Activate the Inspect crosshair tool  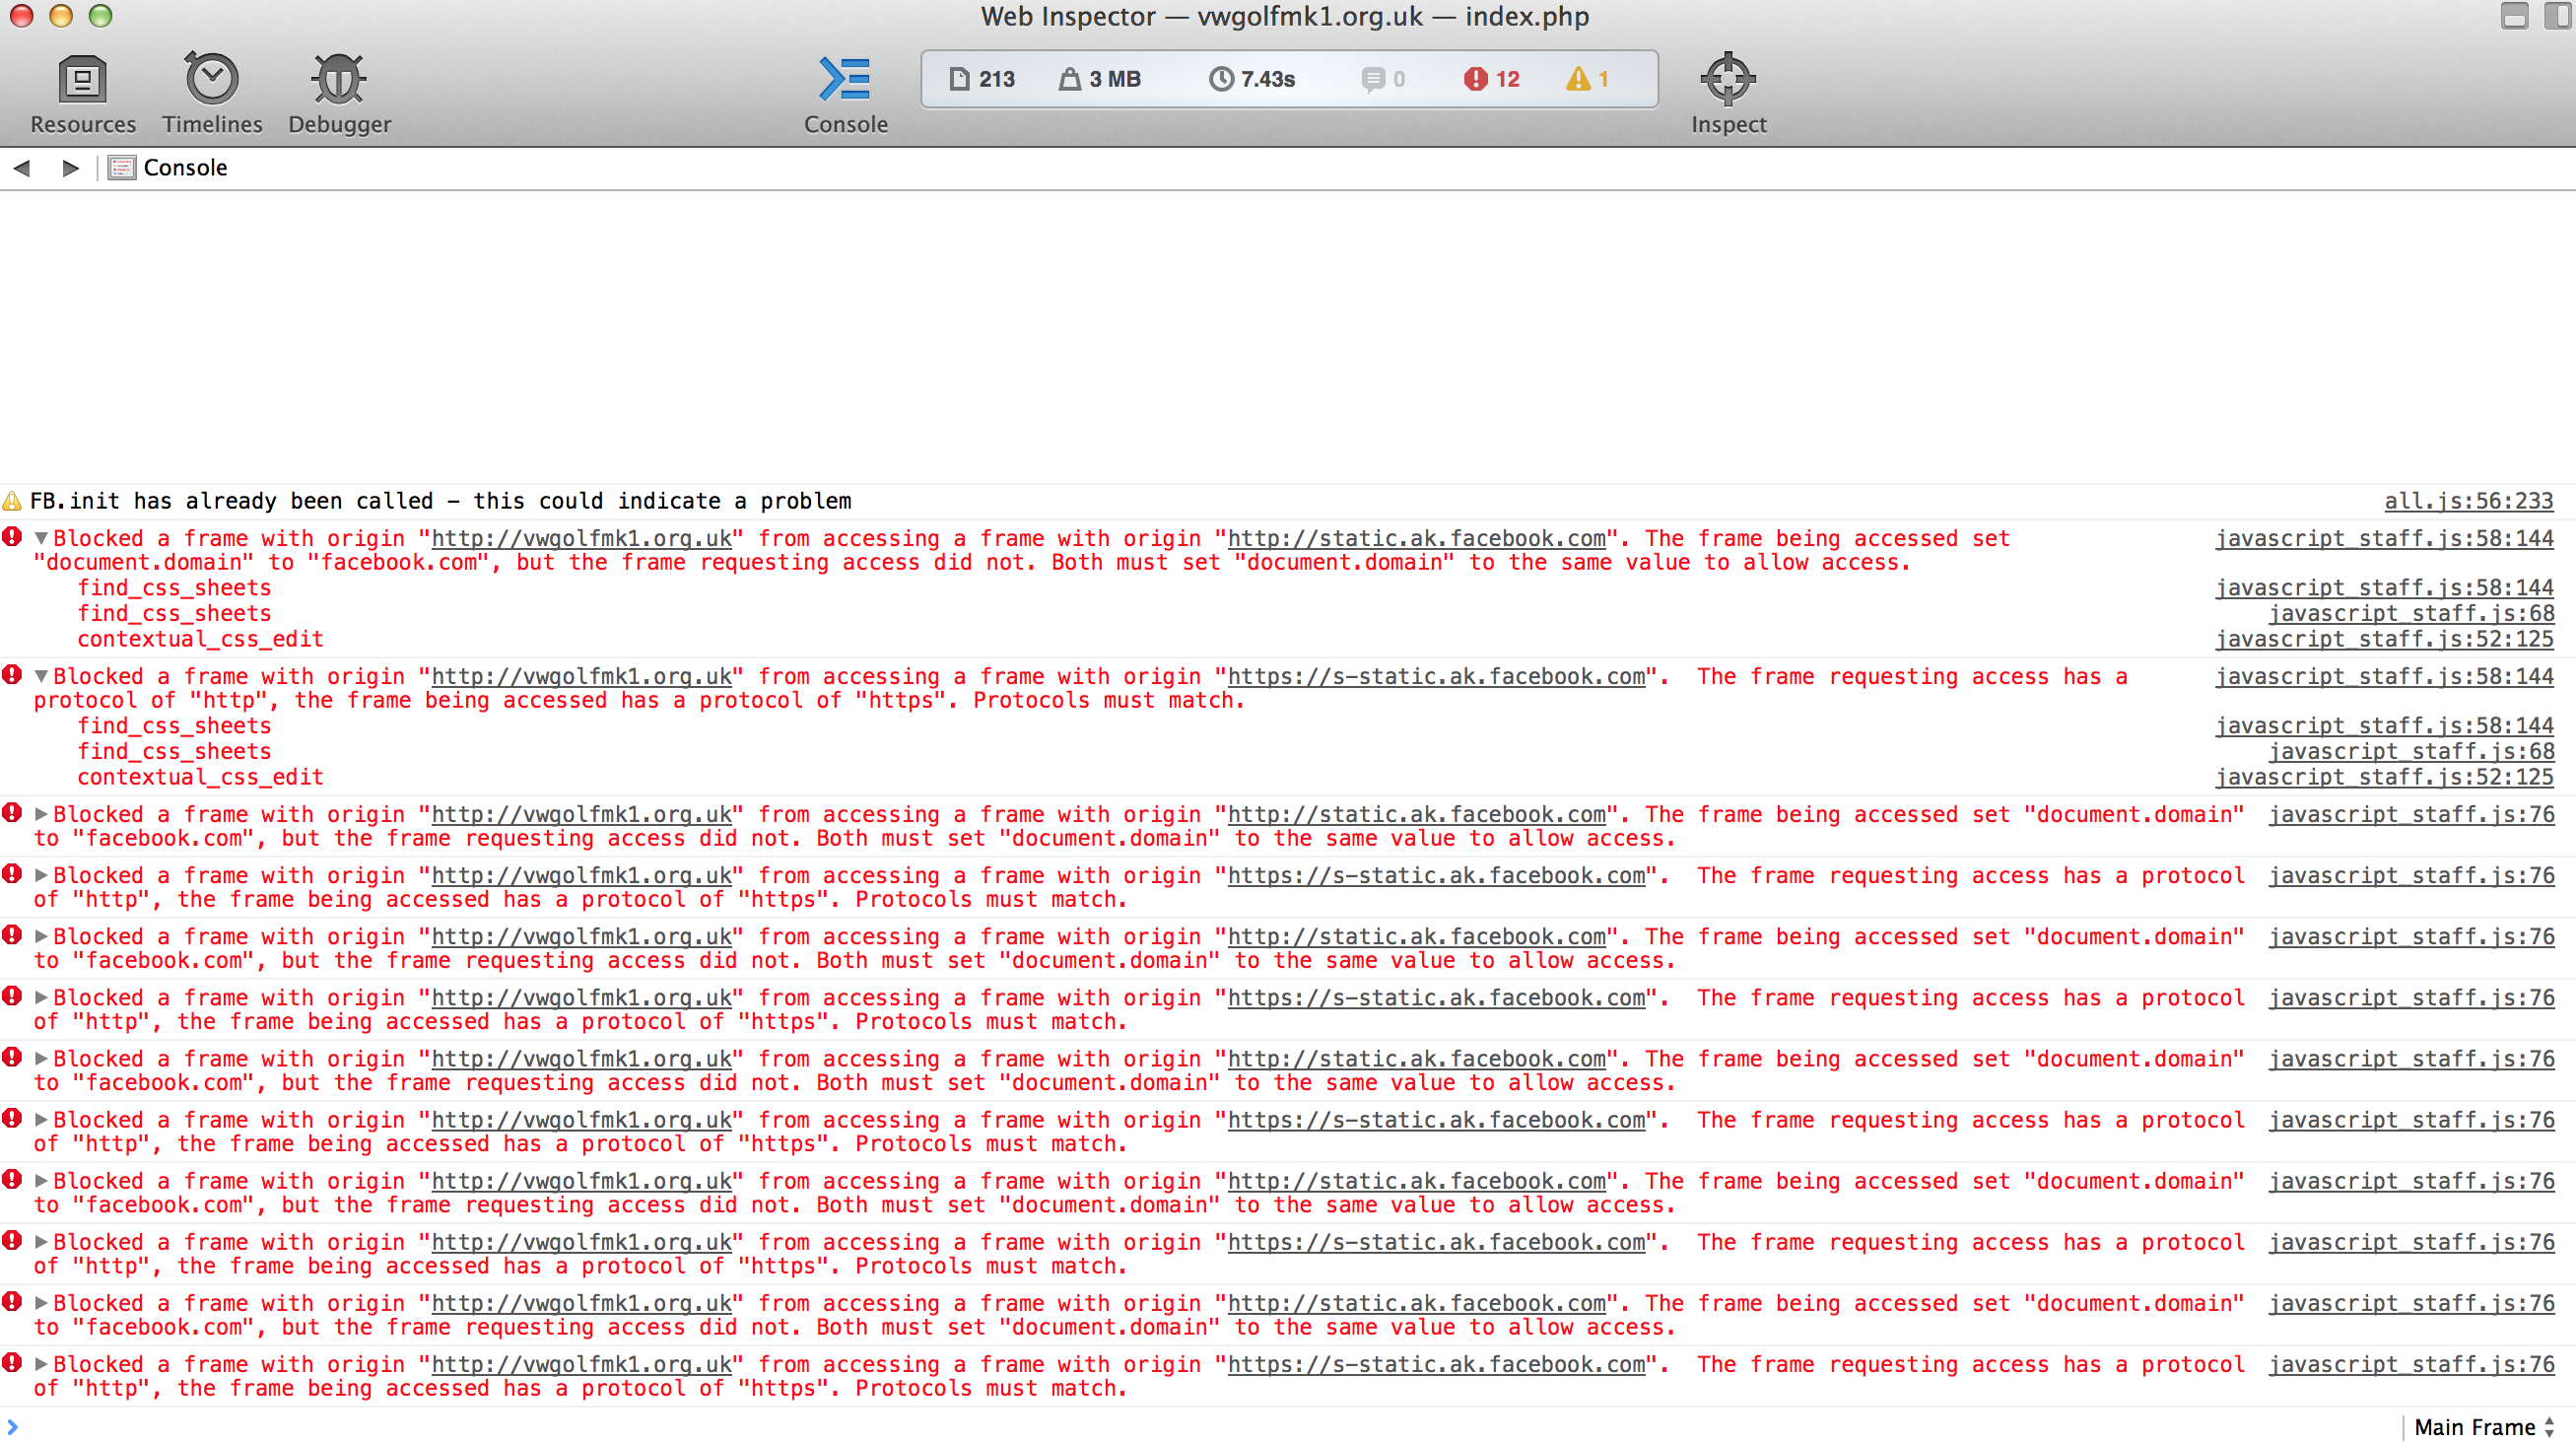coord(1727,80)
